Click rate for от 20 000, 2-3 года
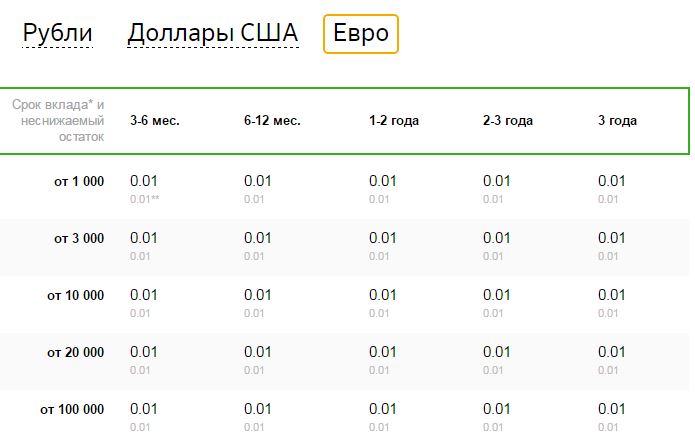The height and width of the screenshot is (445, 695). tap(496, 352)
